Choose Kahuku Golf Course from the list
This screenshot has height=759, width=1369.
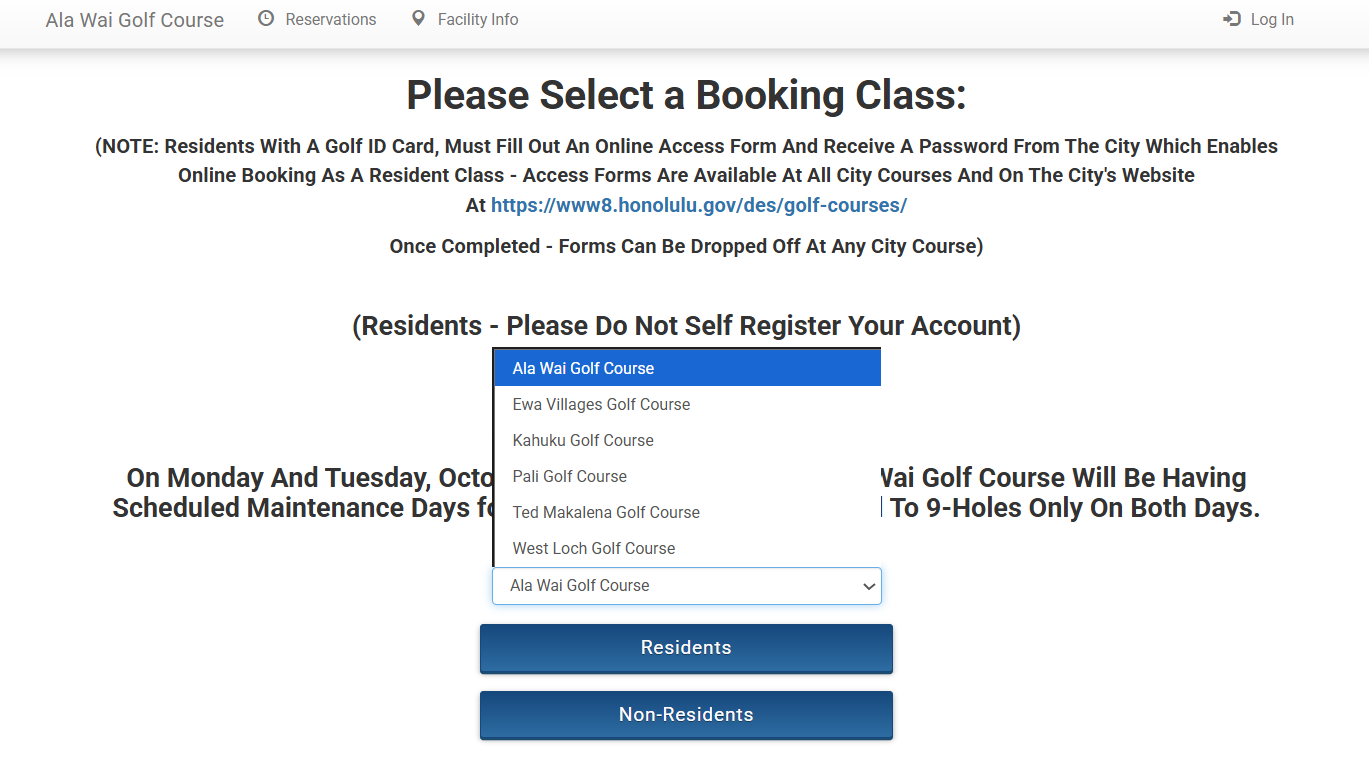tap(583, 440)
